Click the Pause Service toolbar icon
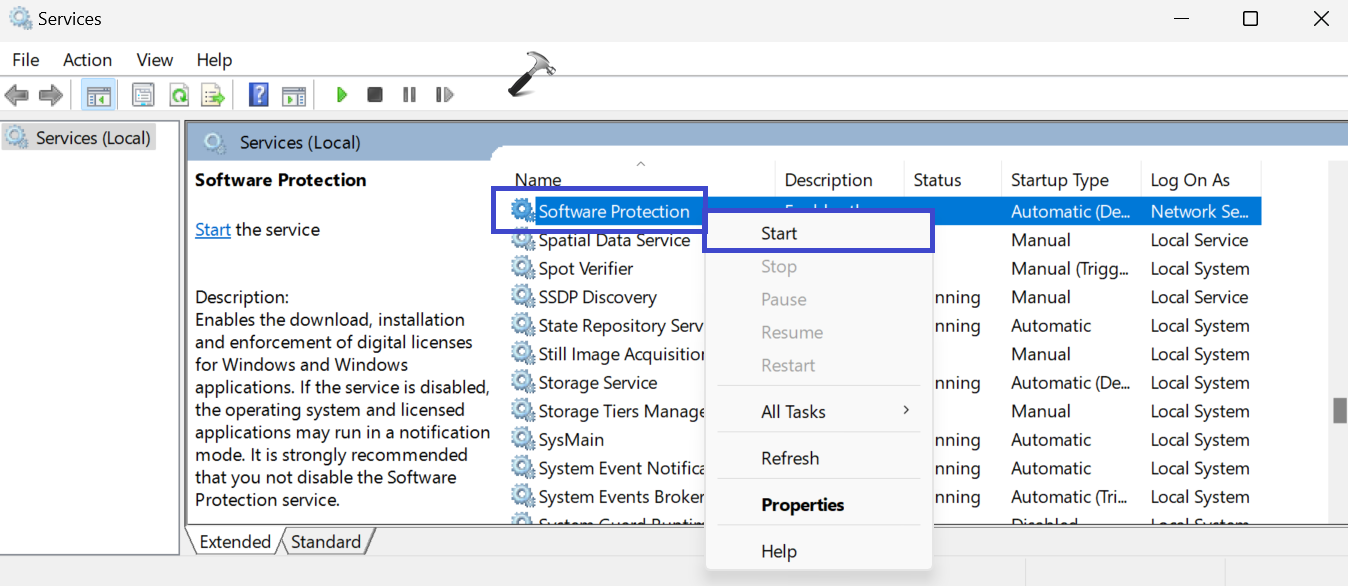The width and height of the screenshot is (1348, 586). tap(409, 95)
